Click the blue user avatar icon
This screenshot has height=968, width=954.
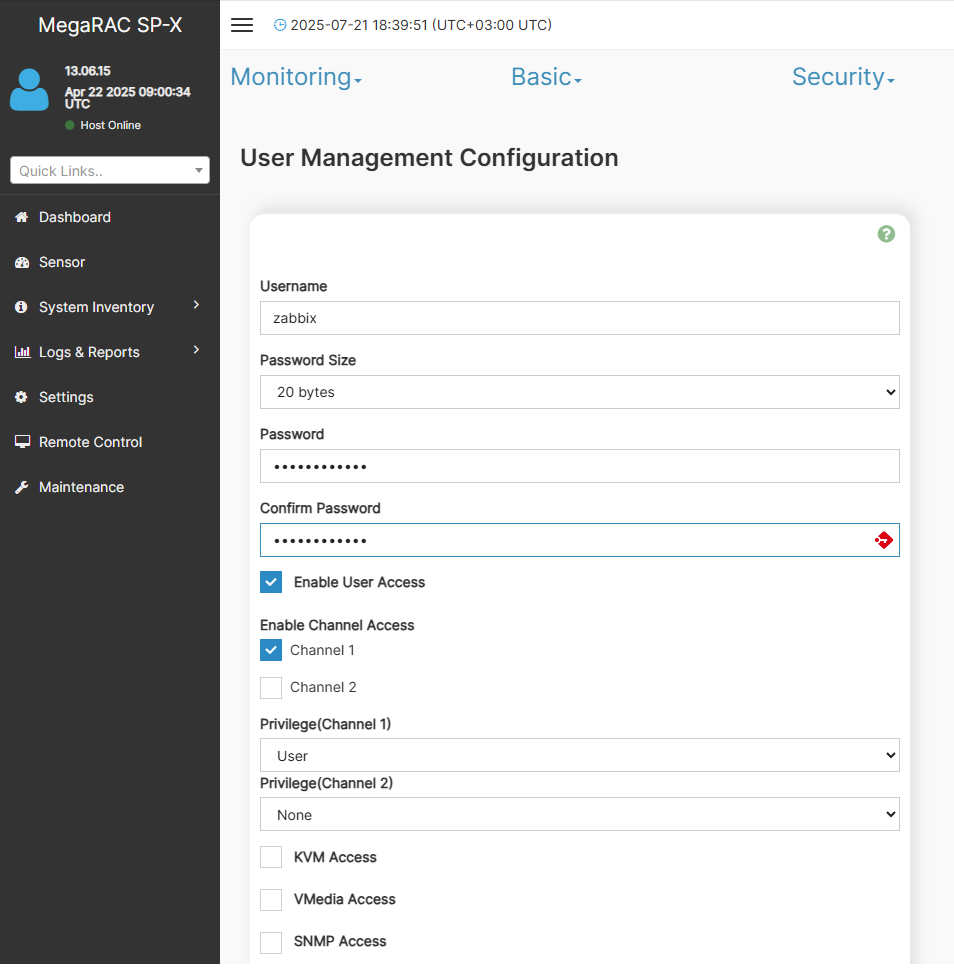pyautogui.click(x=29, y=90)
